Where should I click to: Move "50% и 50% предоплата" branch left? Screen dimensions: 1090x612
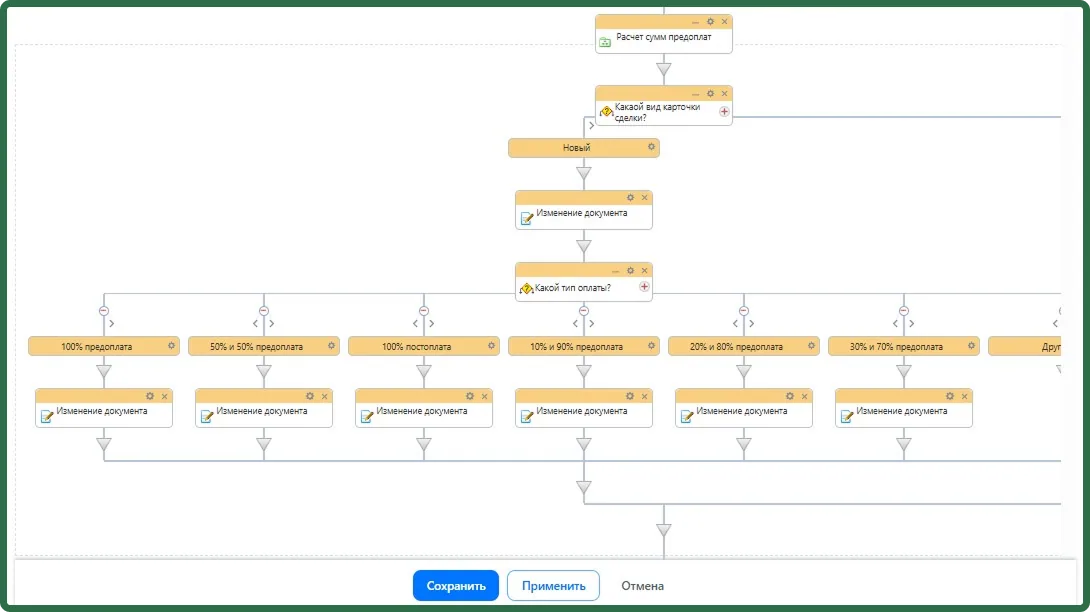click(256, 323)
